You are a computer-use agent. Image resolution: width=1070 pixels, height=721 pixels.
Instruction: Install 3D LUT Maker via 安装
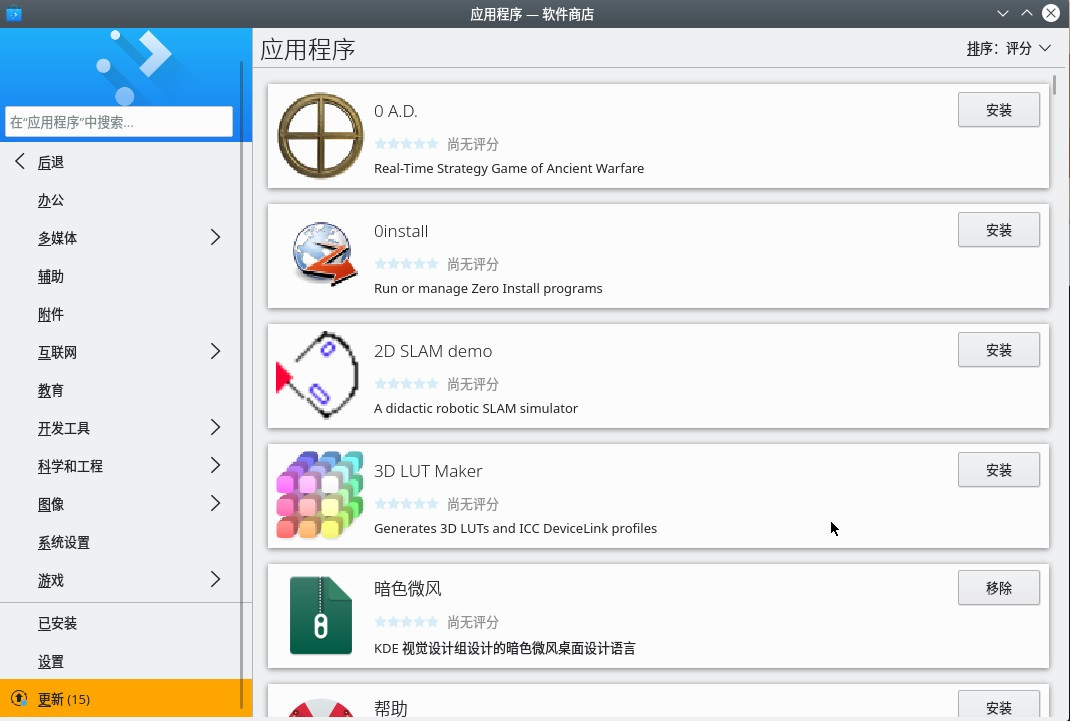click(998, 470)
